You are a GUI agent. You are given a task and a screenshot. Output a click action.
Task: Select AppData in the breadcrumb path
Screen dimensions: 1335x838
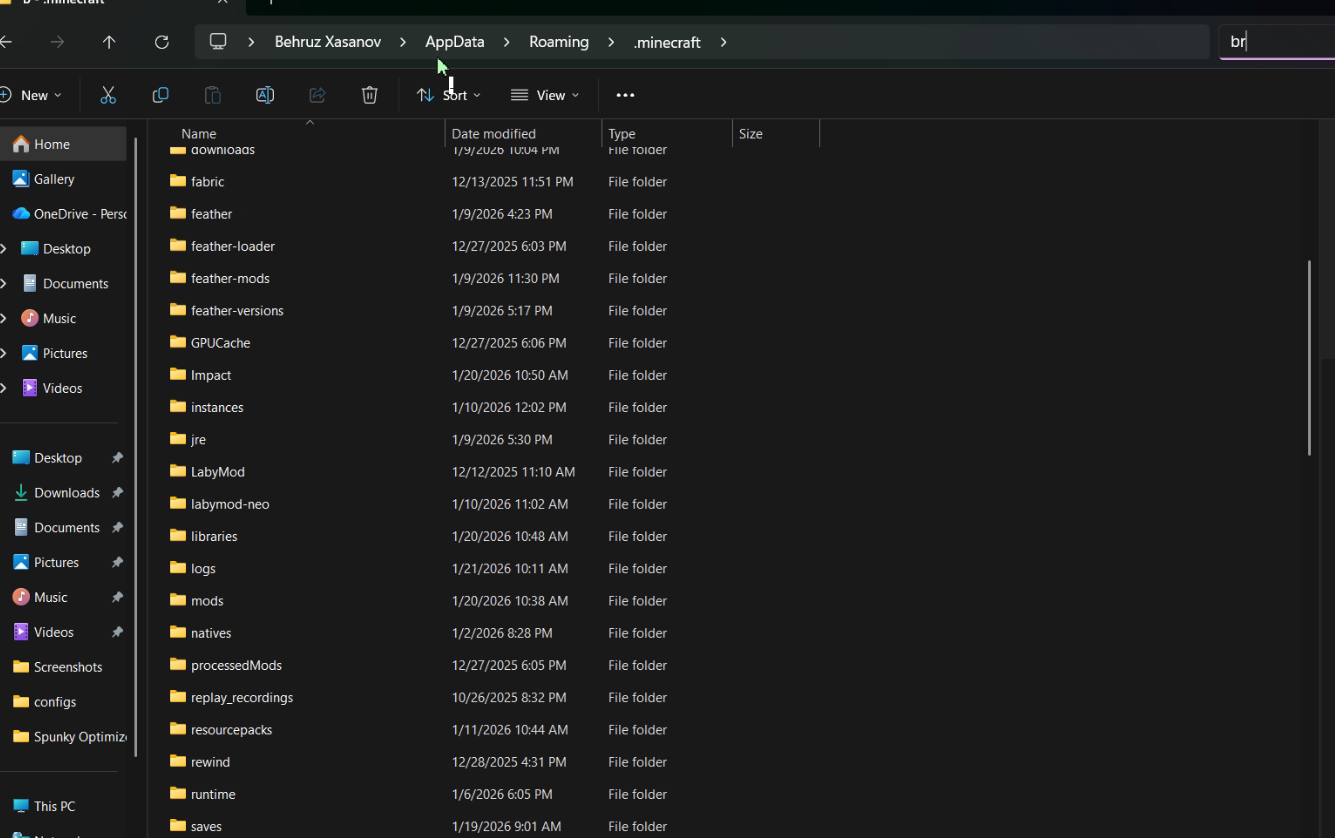tap(454, 42)
